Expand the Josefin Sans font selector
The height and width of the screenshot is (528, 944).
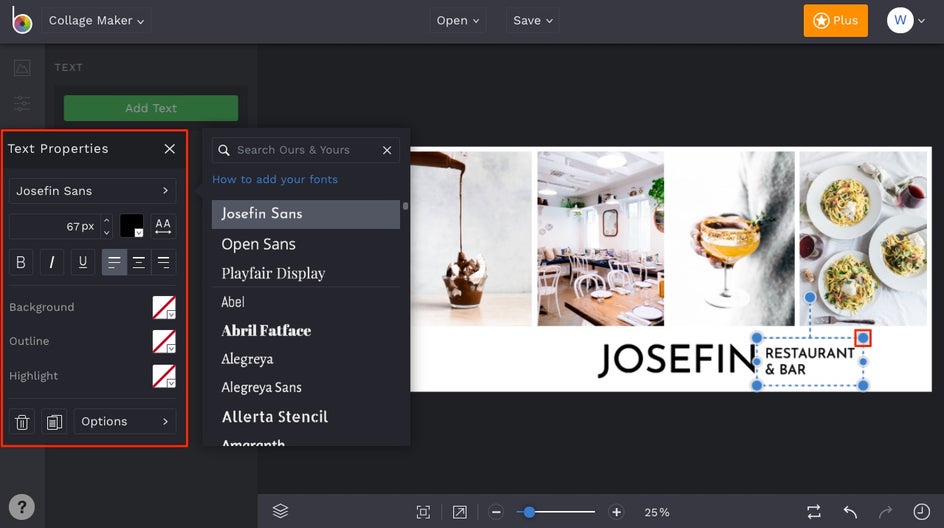pyautogui.click(x=92, y=191)
